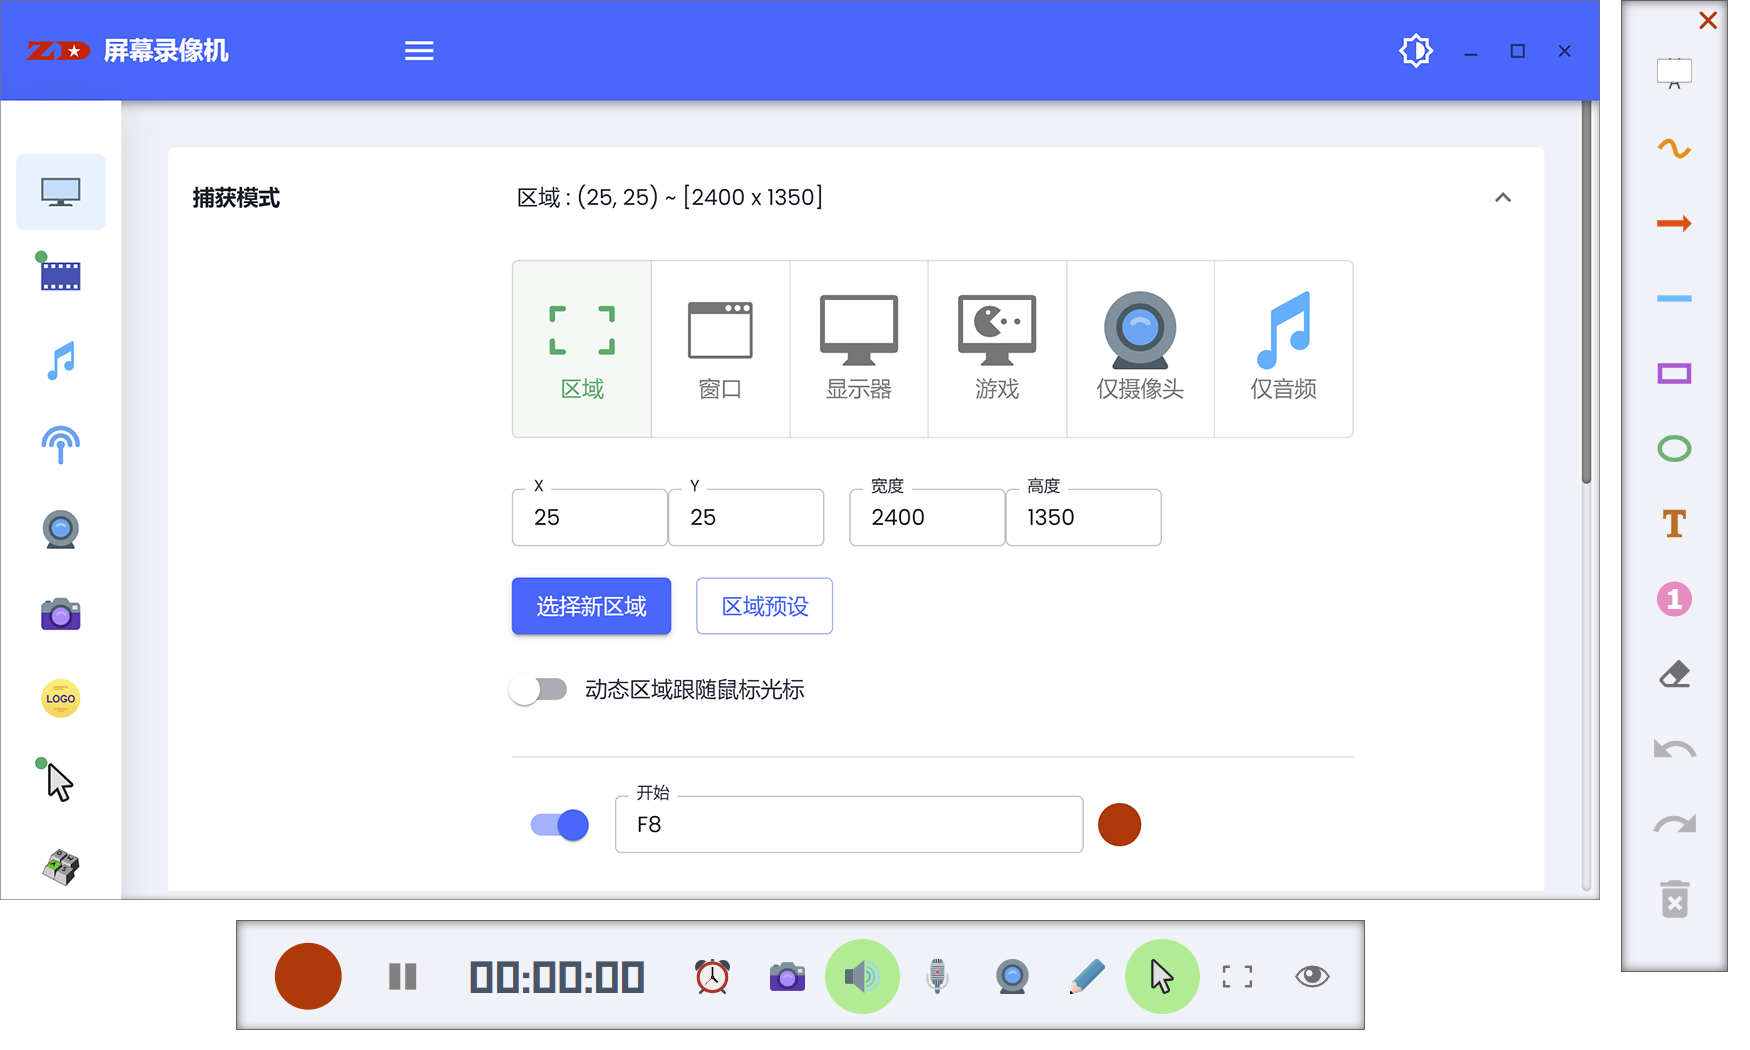Open LOGO watermark settings in the sidebar

tap(60, 698)
